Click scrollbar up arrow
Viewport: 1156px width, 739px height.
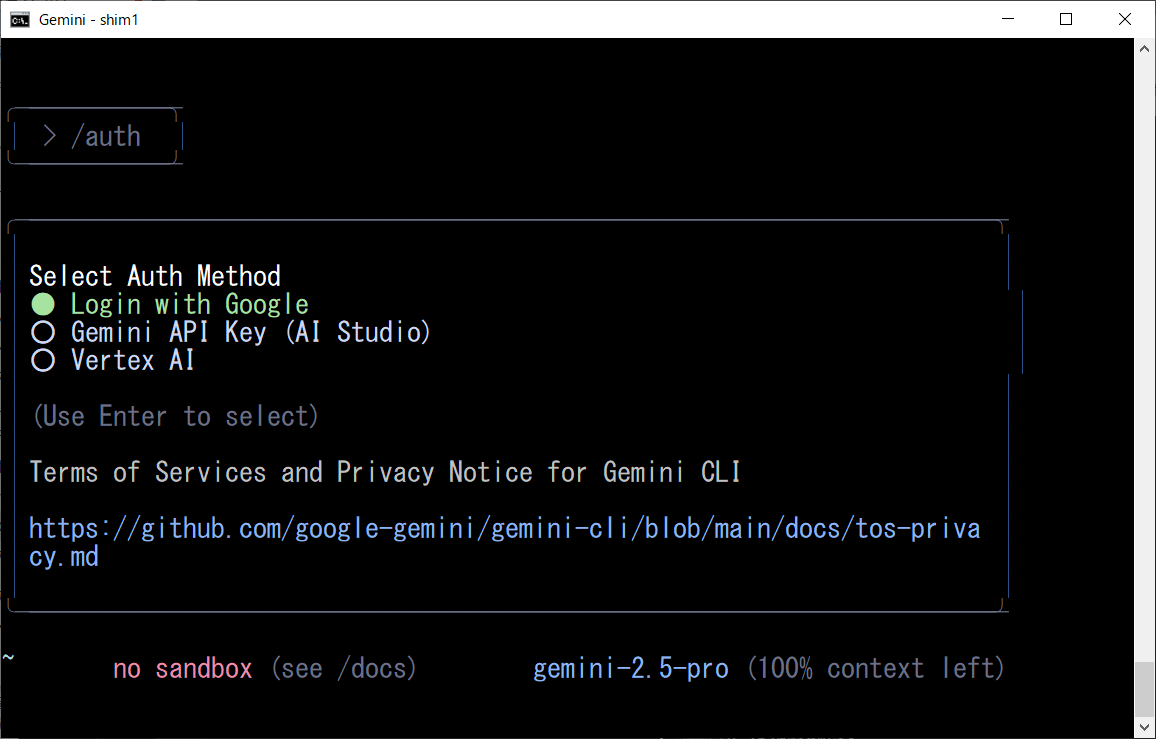[x=1144, y=49]
